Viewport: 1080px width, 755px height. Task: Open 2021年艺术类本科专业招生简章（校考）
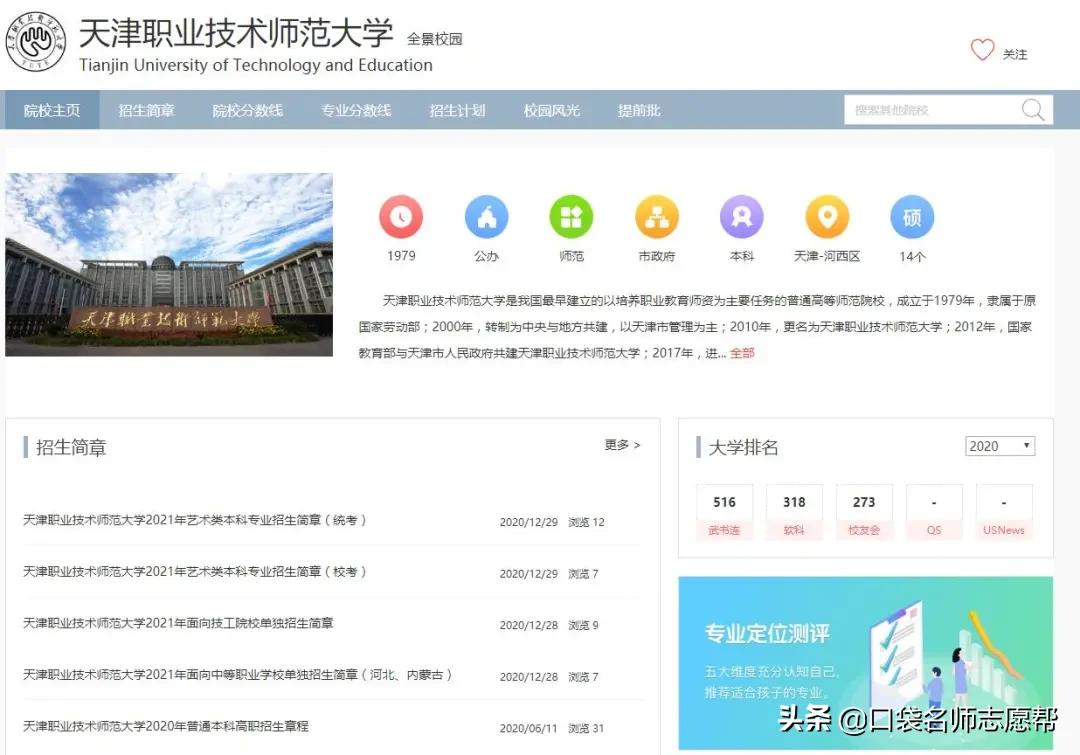(195, 572)
